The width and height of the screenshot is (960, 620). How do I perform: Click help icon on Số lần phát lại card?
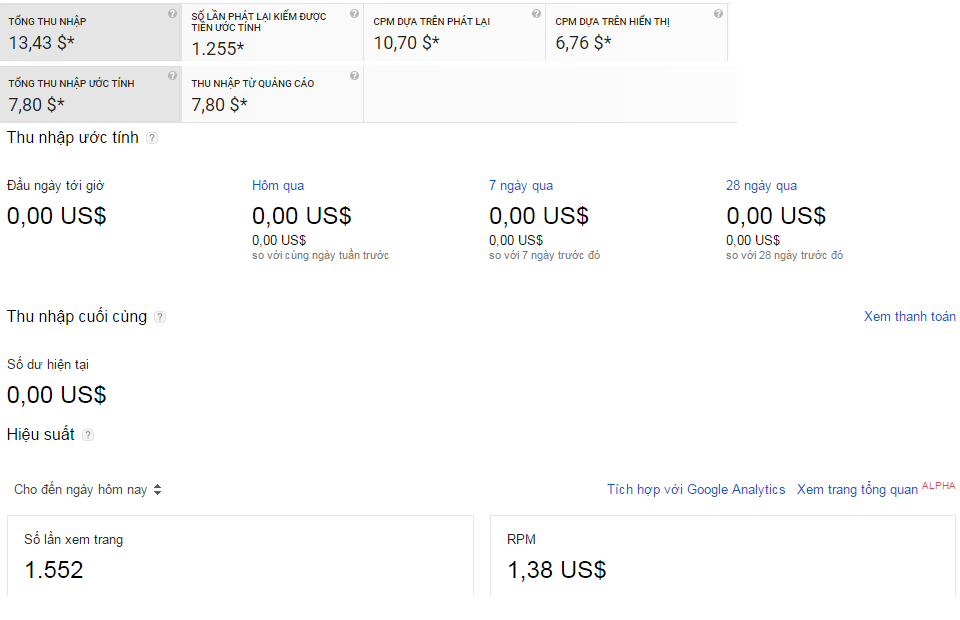[x=354, y=14]
